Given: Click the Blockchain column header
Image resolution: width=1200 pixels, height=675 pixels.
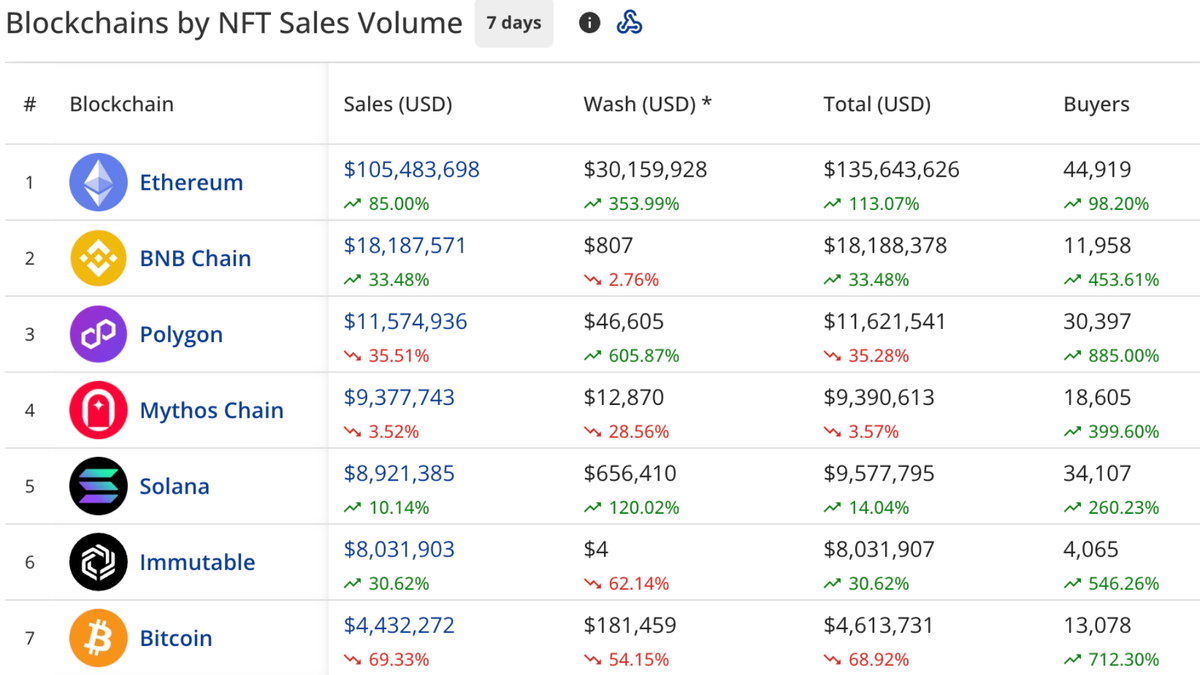Looking at the screenshot, I should coord(121,104).
